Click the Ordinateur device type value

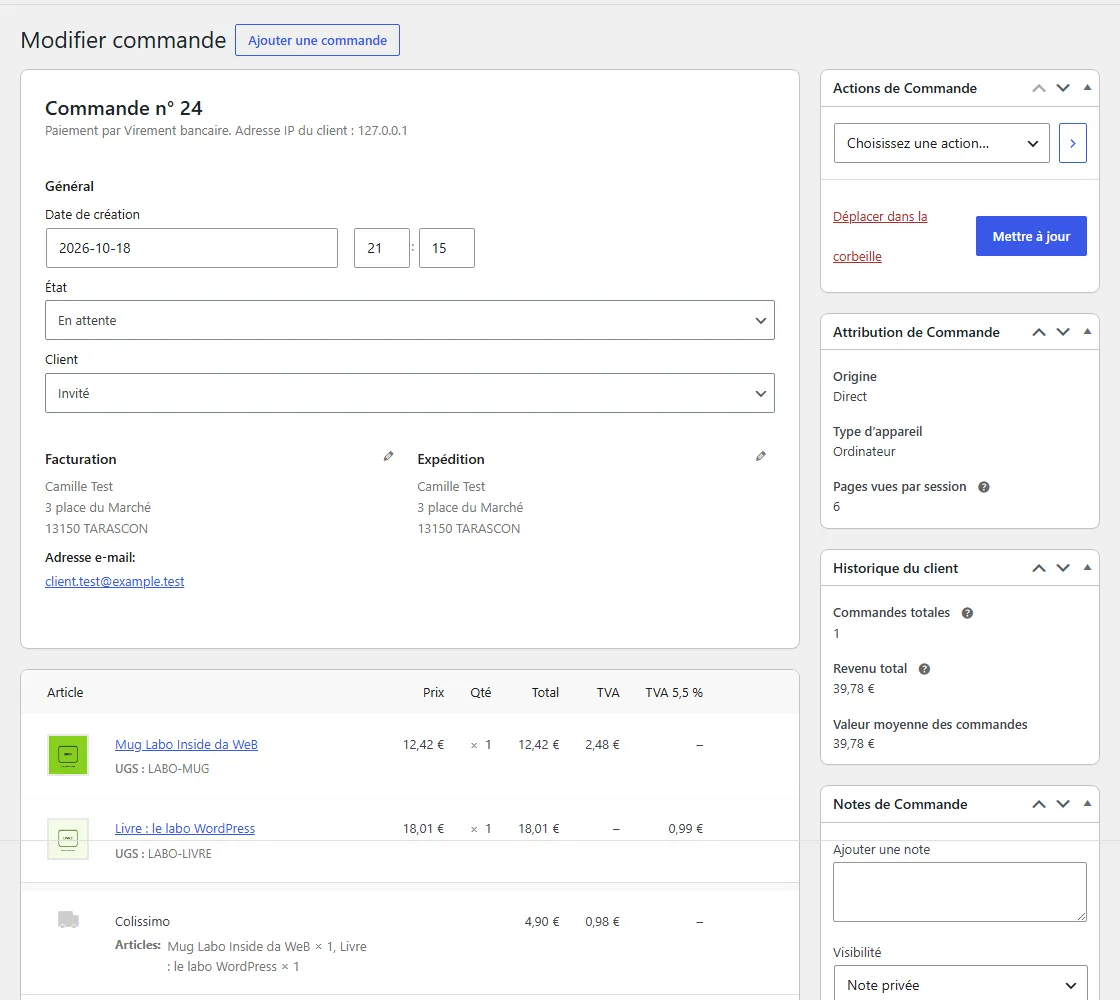(864, 451)
